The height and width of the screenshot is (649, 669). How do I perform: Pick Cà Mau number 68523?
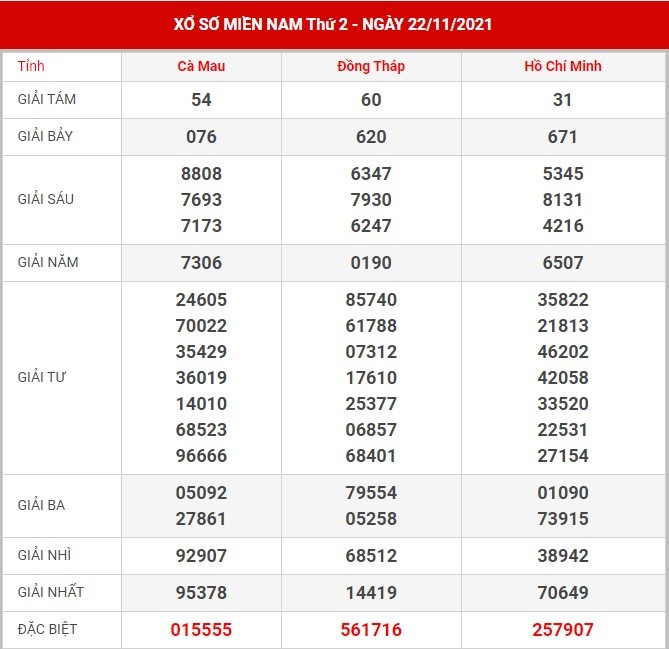pyautogui.click(x=201, y=430)
